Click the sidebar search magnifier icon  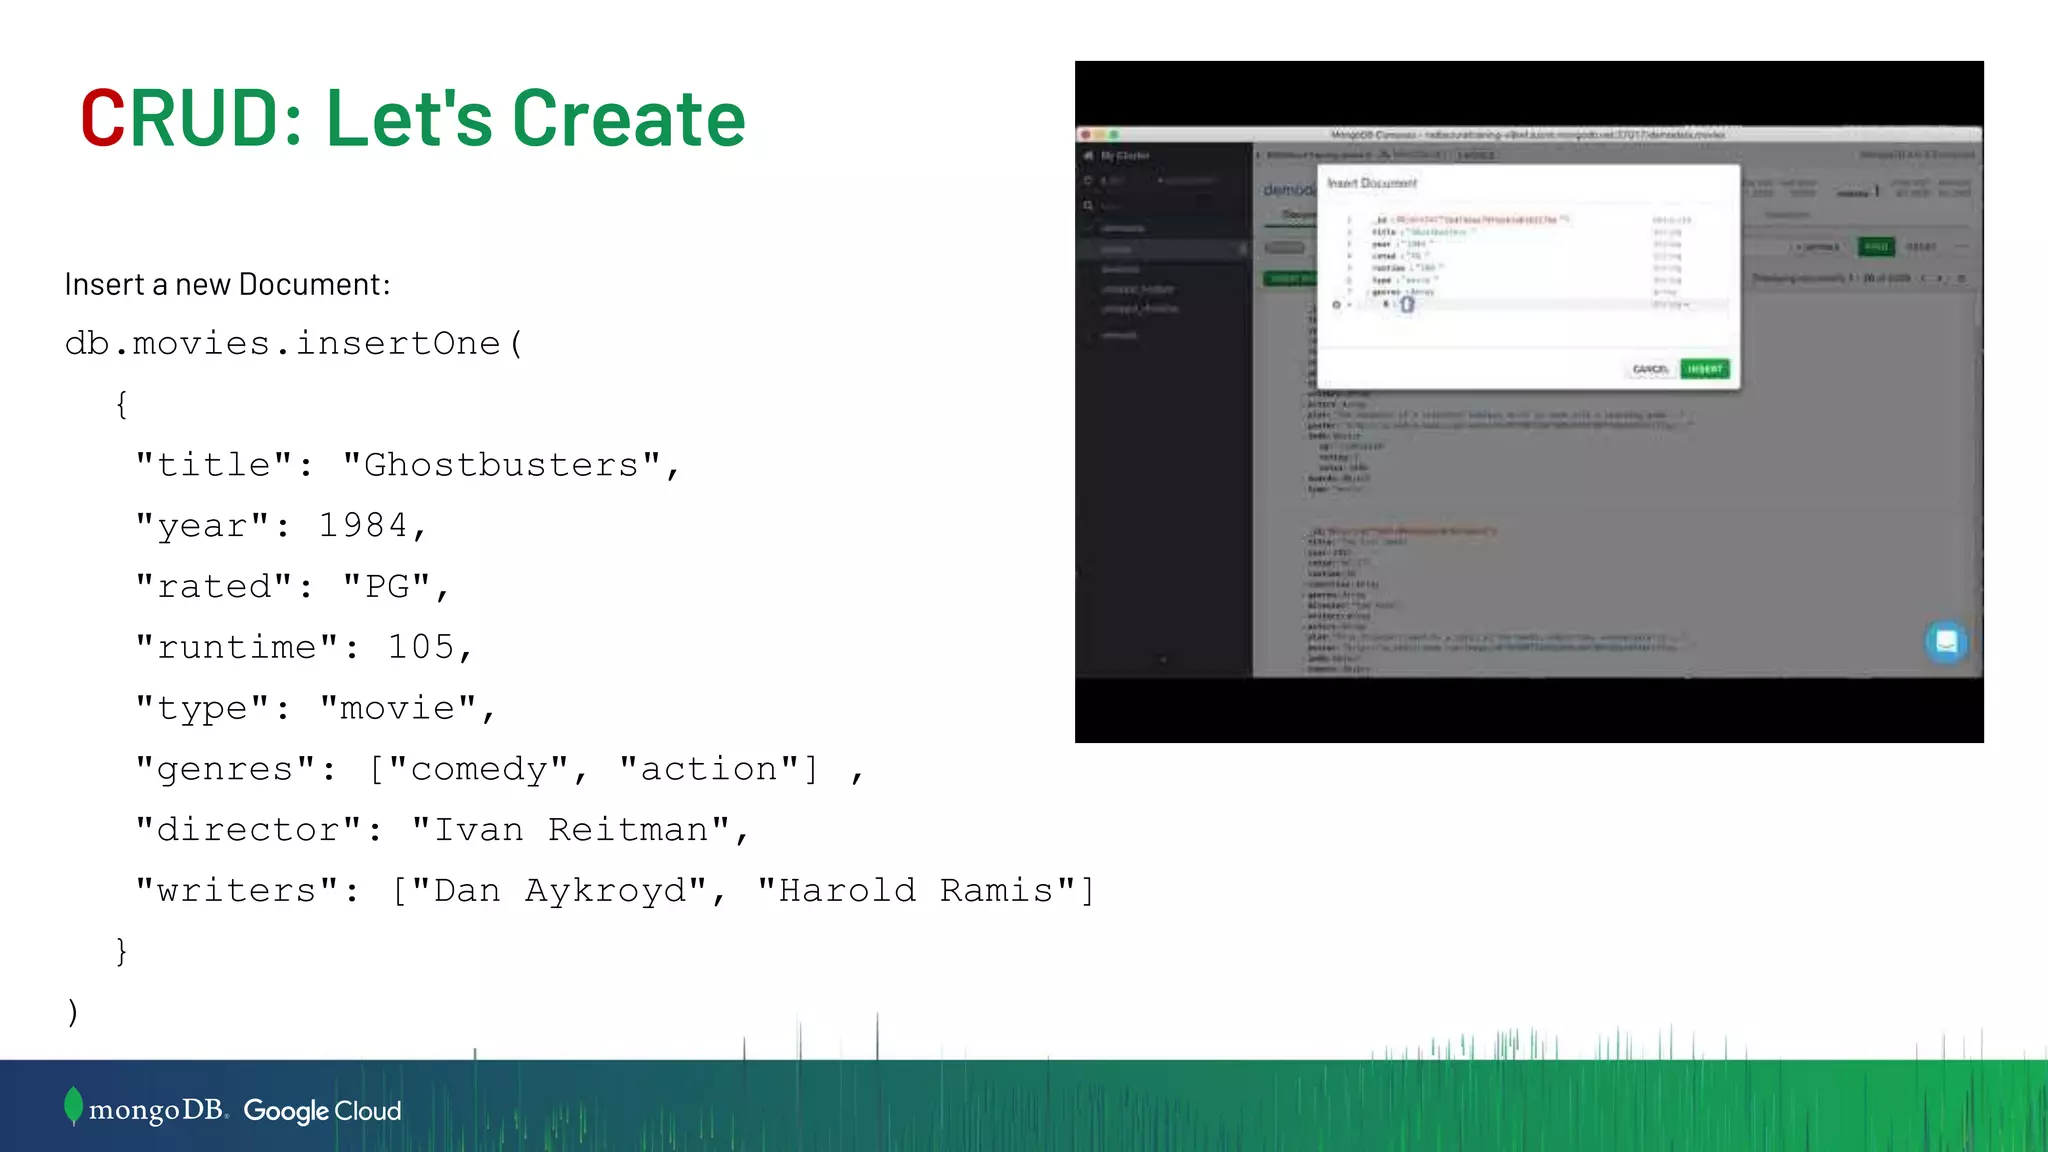[1088, 206]
